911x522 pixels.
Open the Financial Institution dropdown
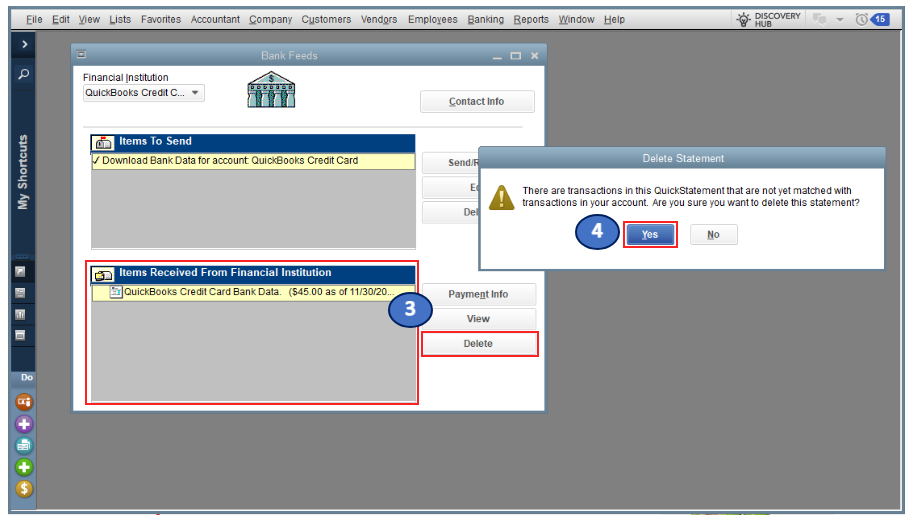pos(144,93)
